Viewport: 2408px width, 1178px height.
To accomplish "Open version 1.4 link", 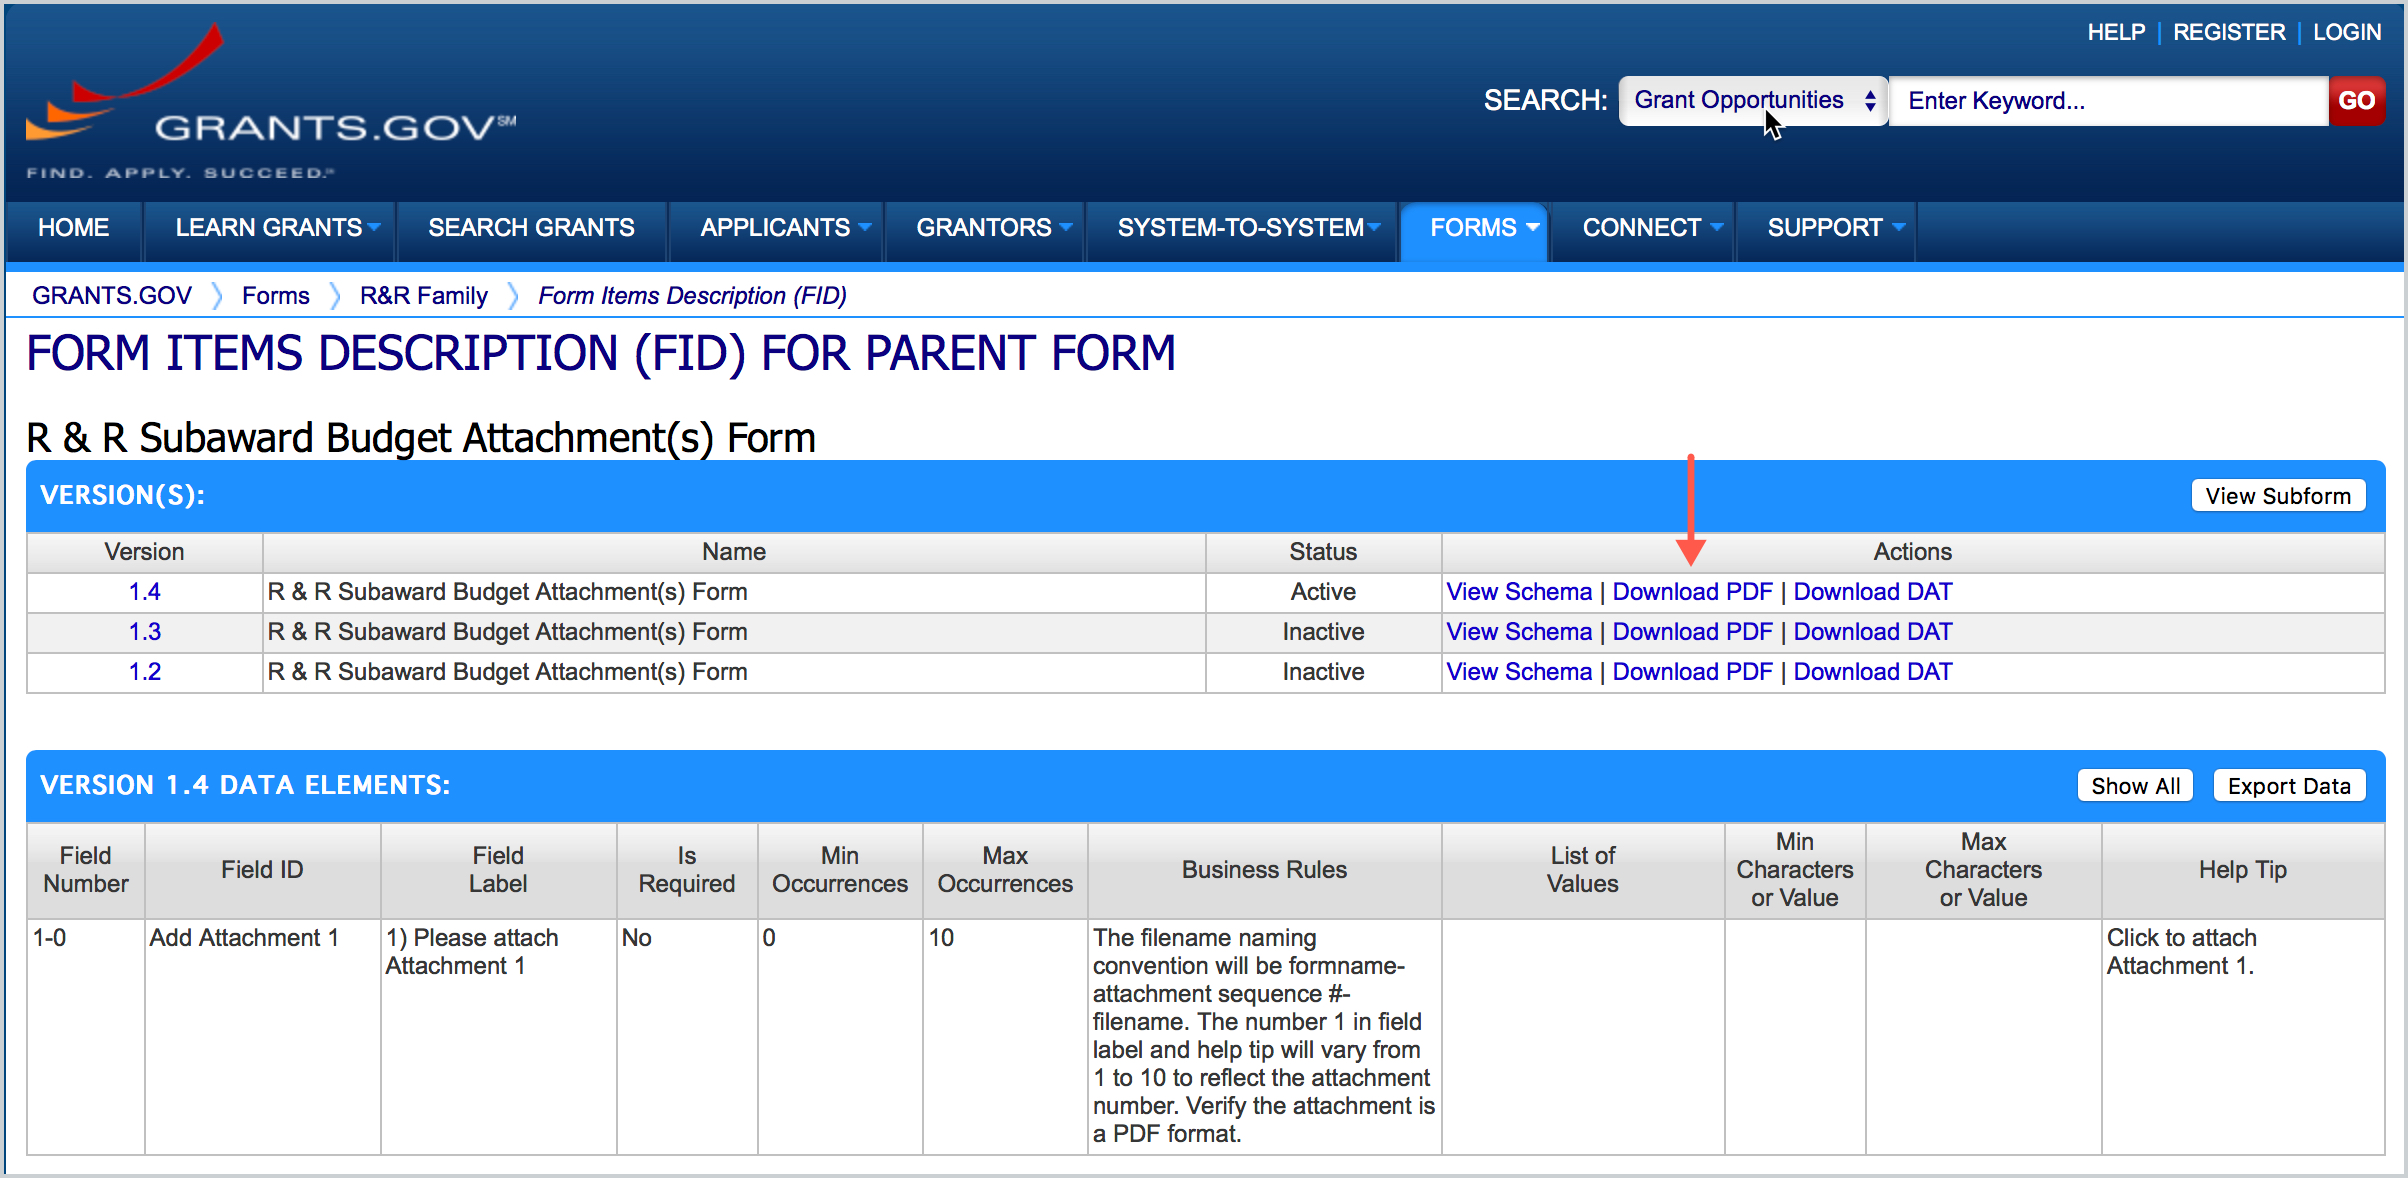I will coord(145,592).
